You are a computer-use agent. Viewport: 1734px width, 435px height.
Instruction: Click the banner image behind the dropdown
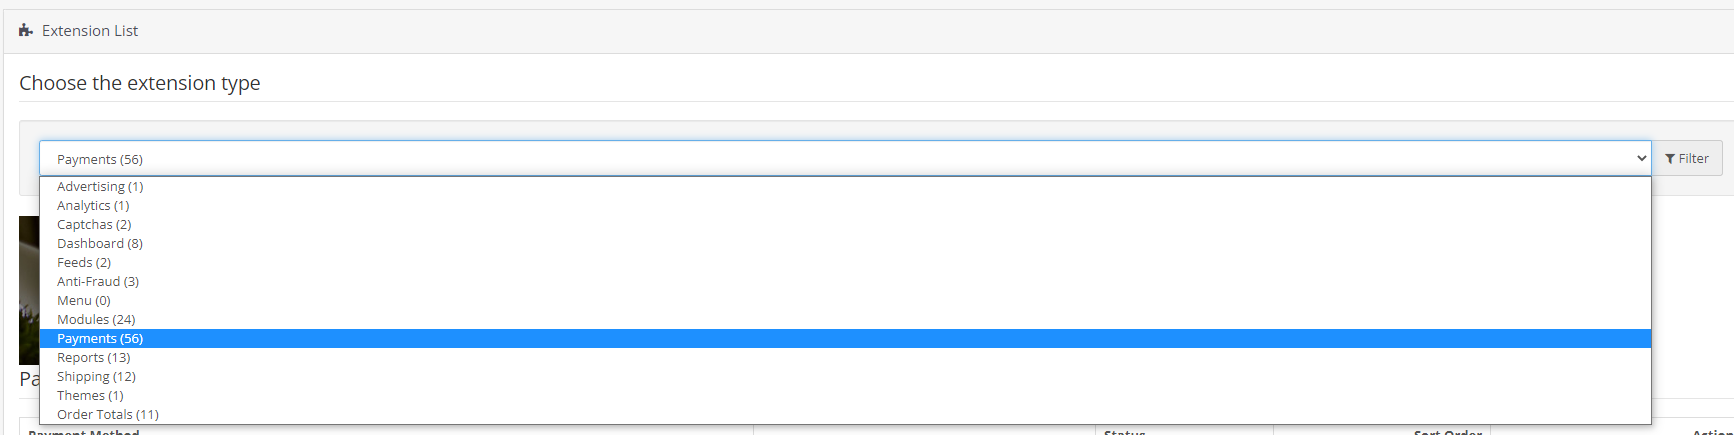click(x=28, y=290)
